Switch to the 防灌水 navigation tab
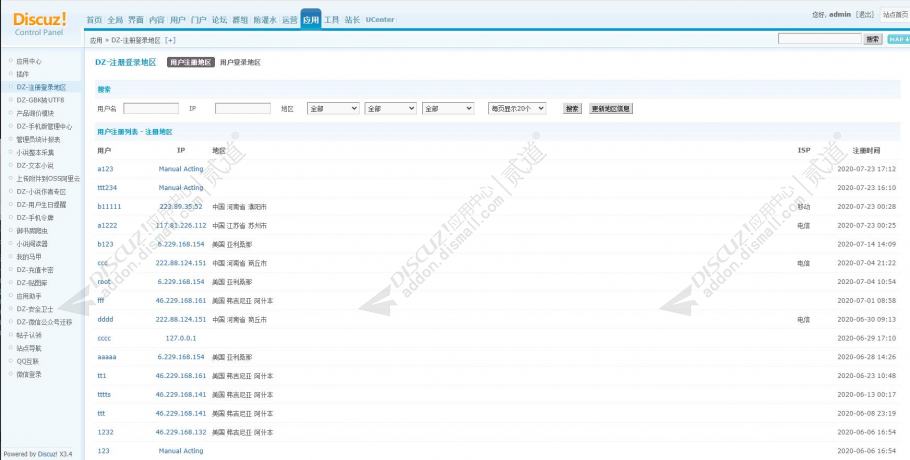 [x=265, y=20]
